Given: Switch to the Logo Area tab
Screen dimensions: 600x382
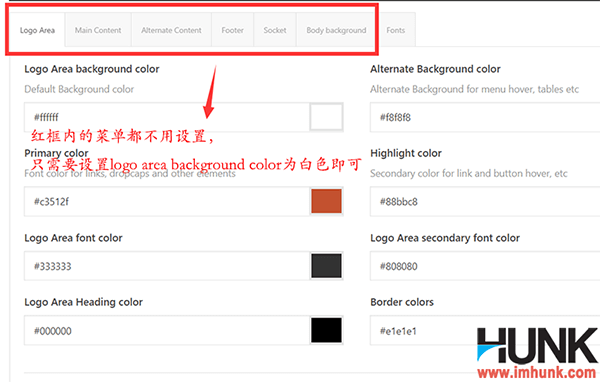Looking at the screenshot, I should (x=37, y=30).
